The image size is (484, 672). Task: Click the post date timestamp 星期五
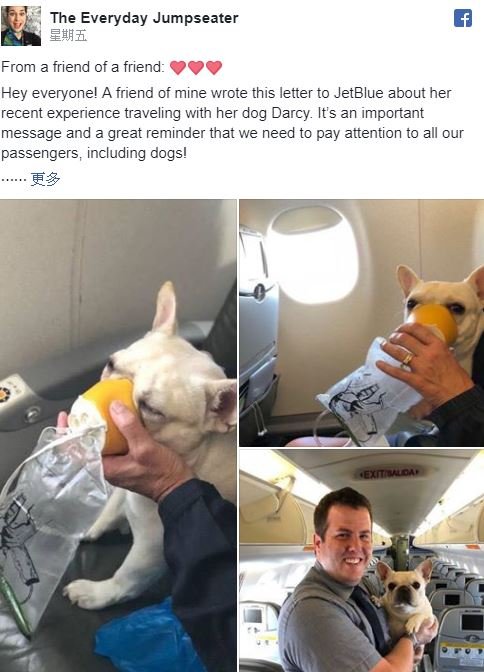click(69, 36)
